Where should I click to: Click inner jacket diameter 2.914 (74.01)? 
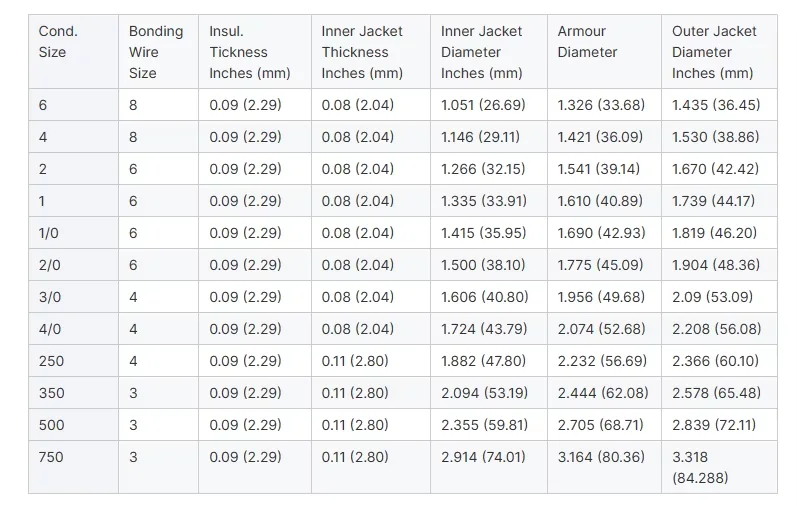coord(483,457)
